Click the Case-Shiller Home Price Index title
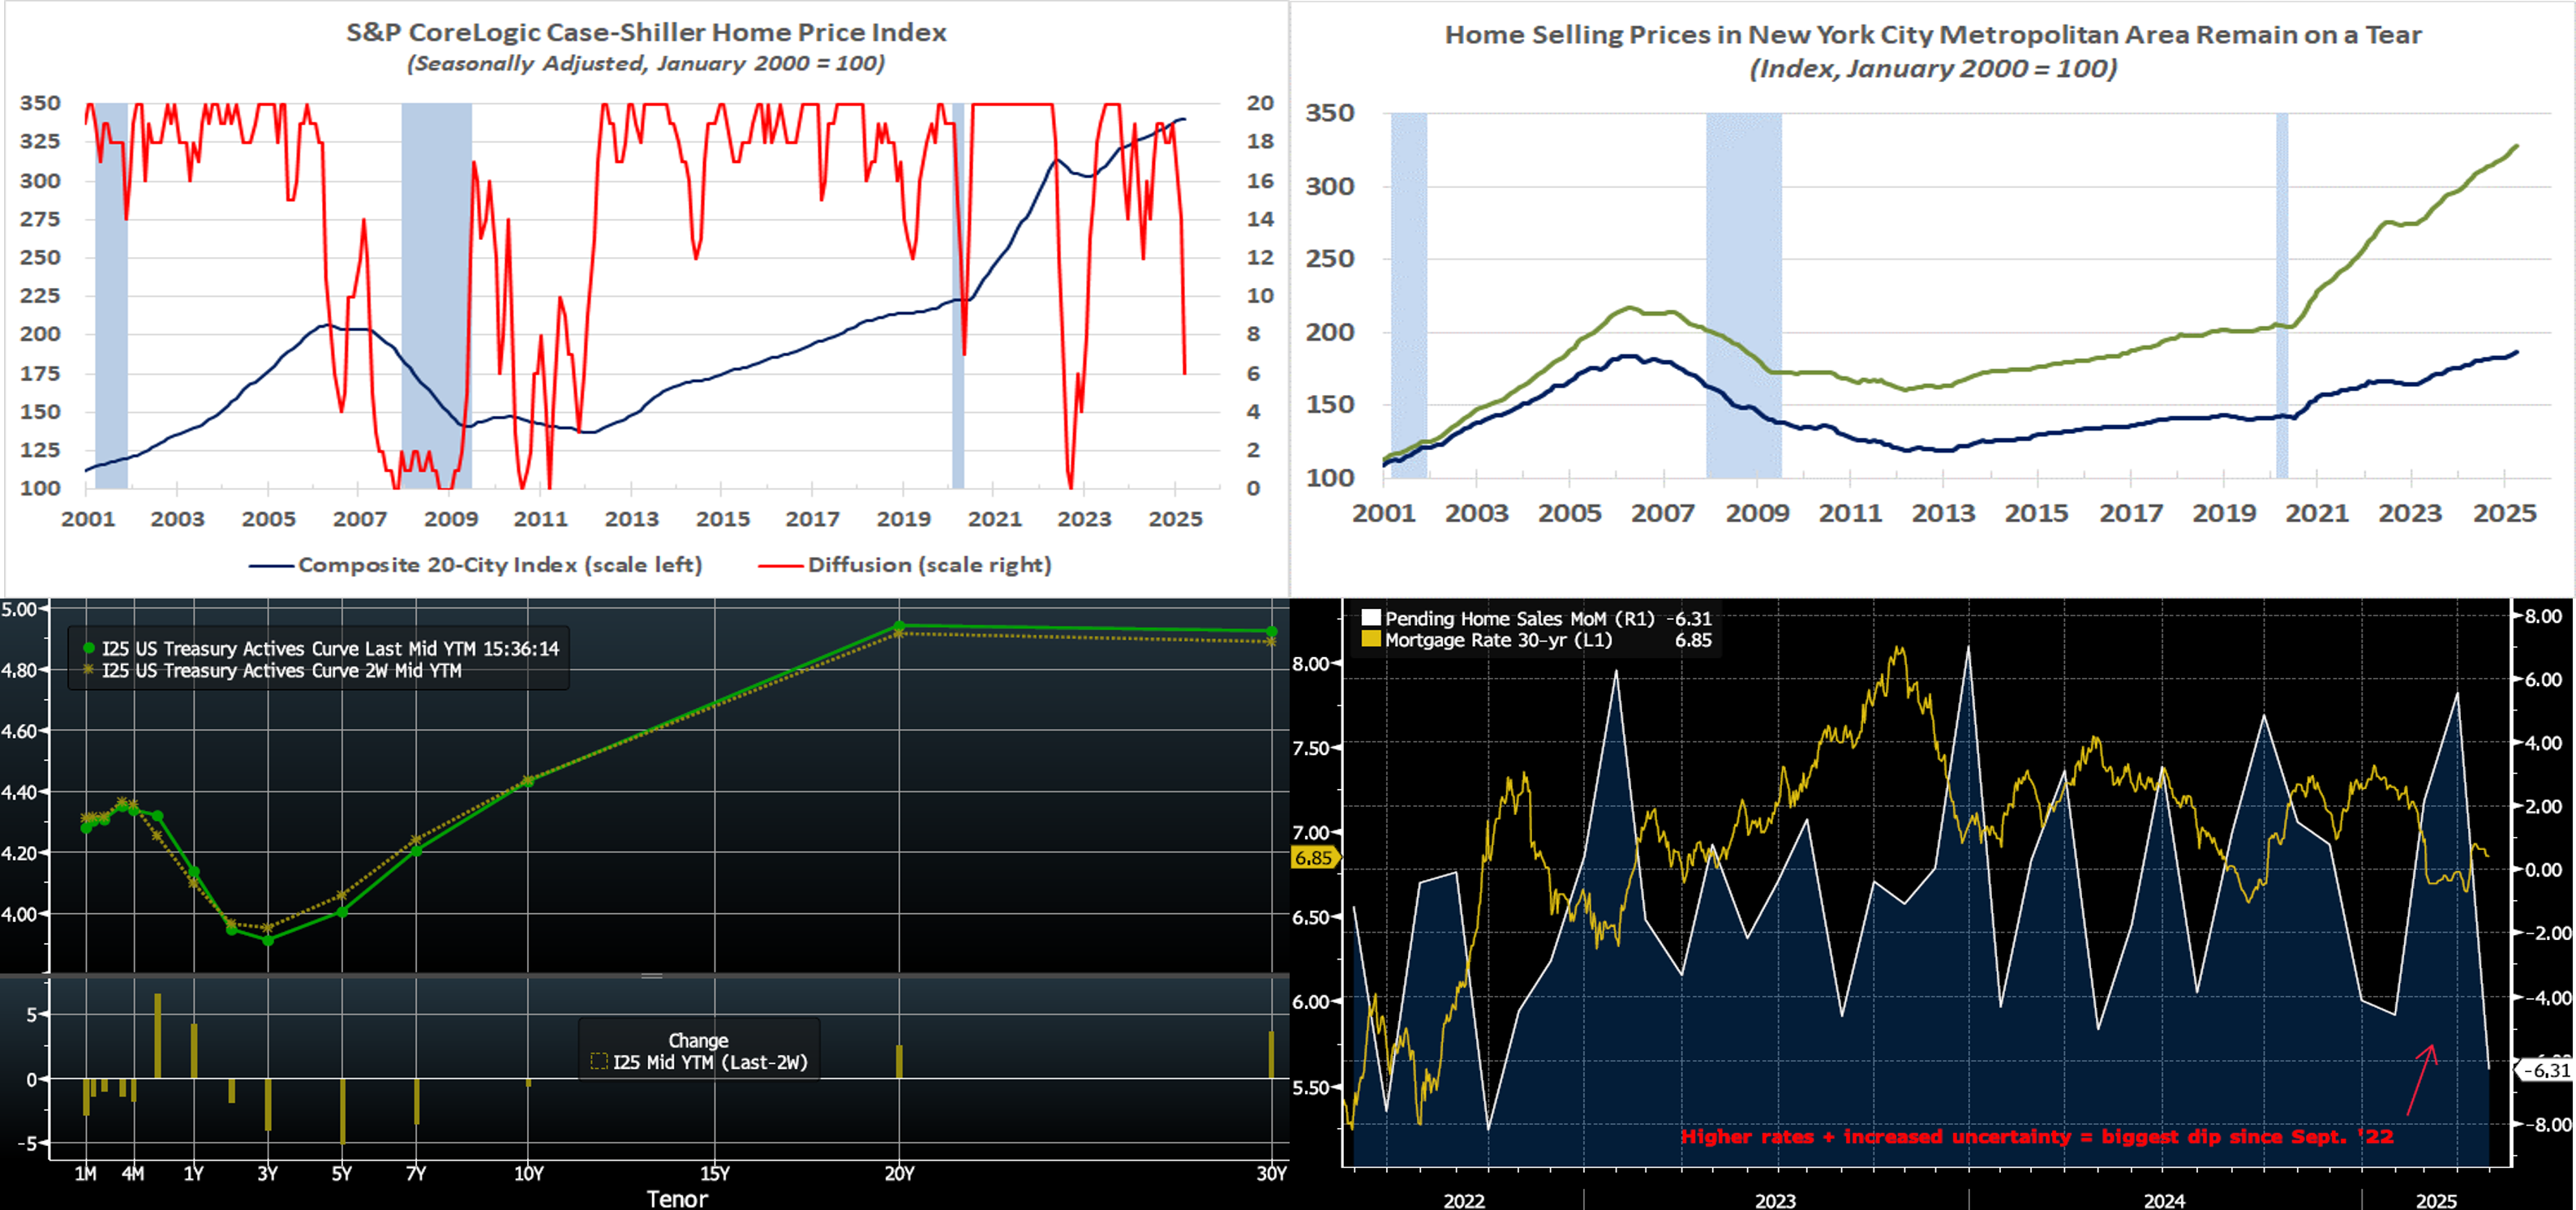This screenshot has height=1210, width=2576. [x=646, y=33]
